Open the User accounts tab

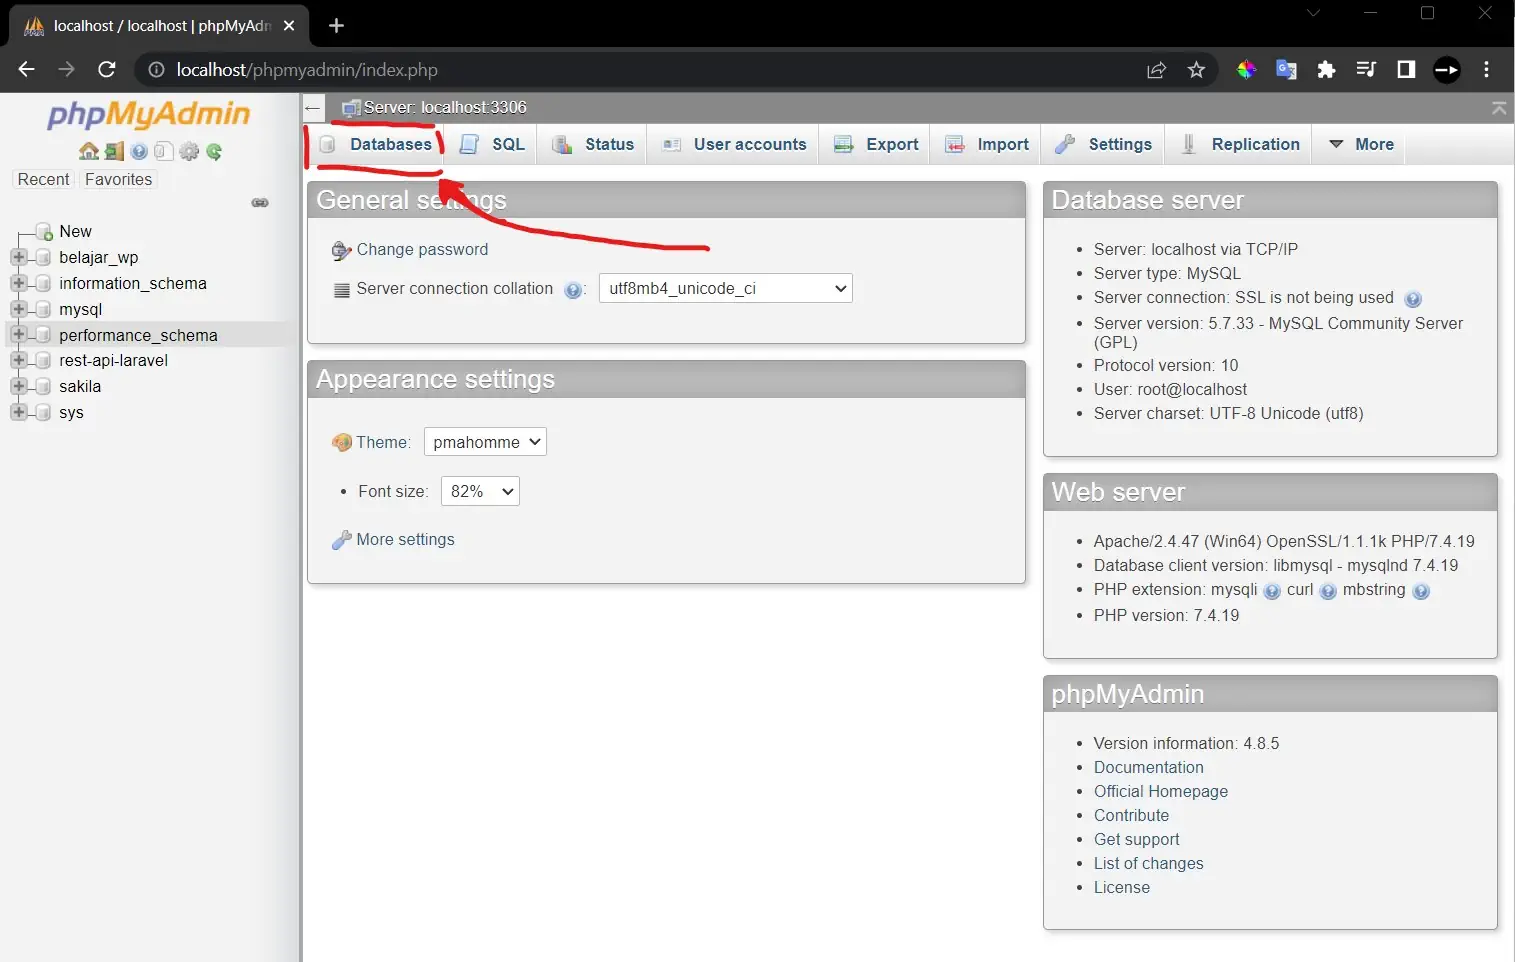point(734,144)
